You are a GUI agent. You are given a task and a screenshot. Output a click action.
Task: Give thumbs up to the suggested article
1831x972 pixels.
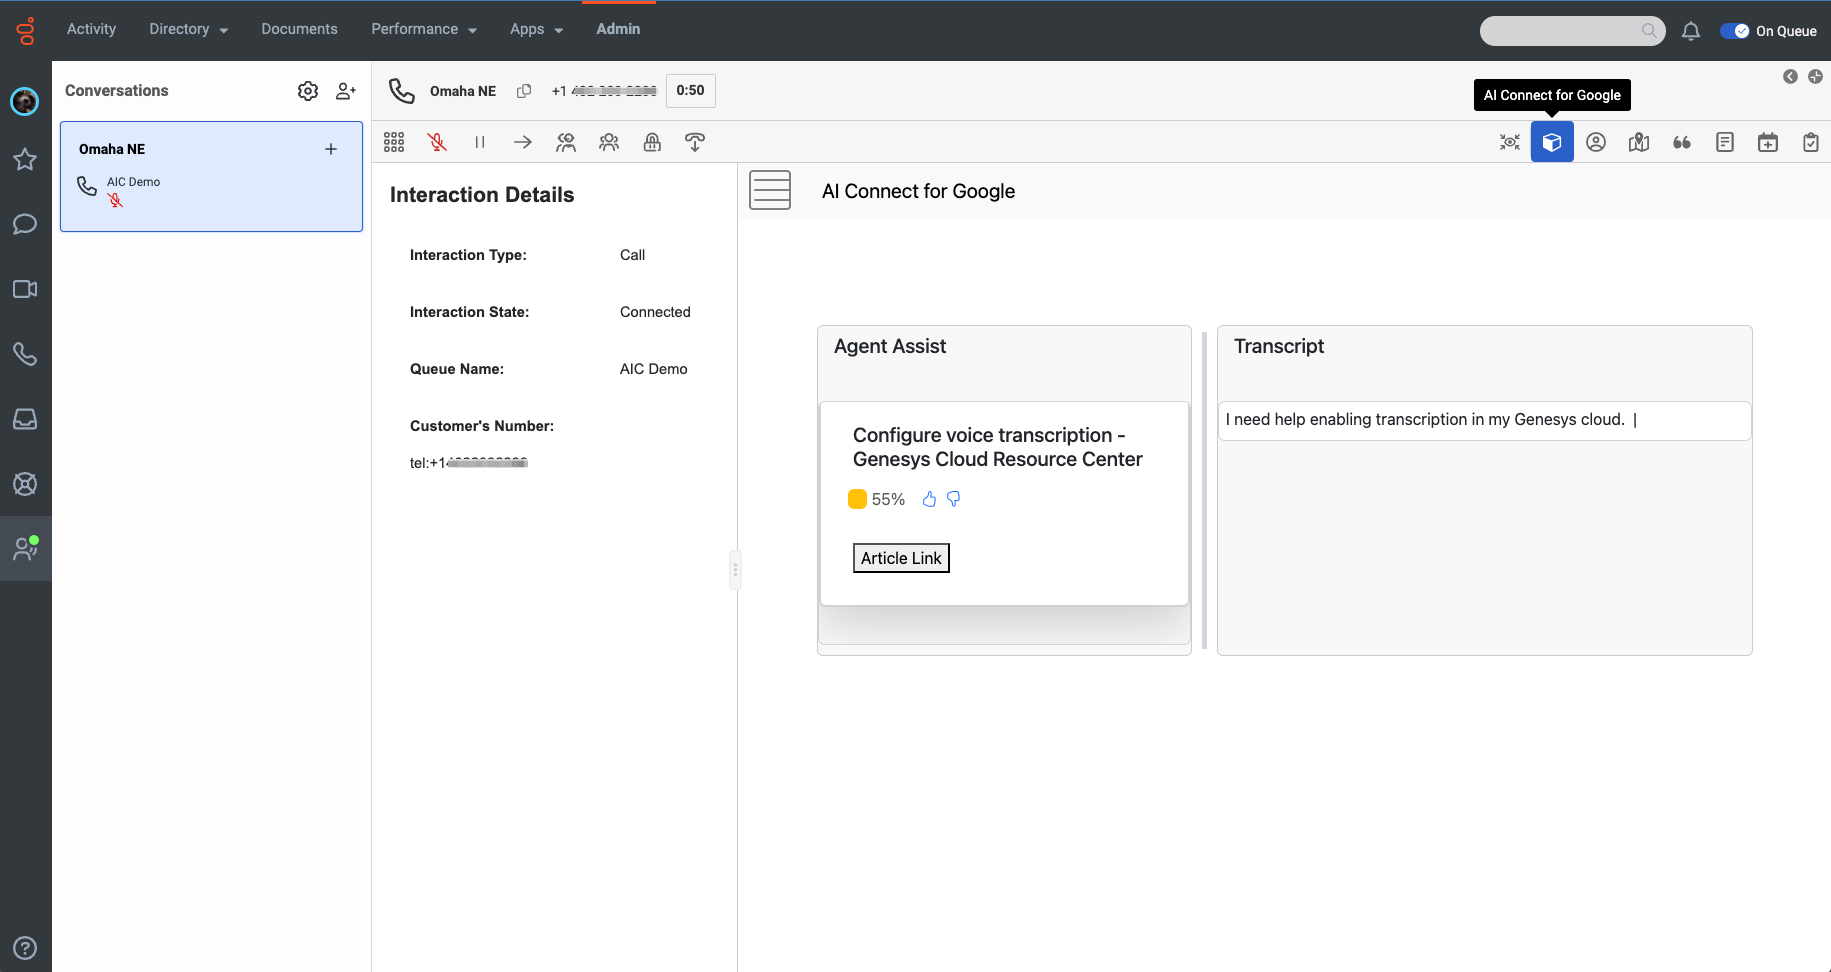tap(929, 499)
